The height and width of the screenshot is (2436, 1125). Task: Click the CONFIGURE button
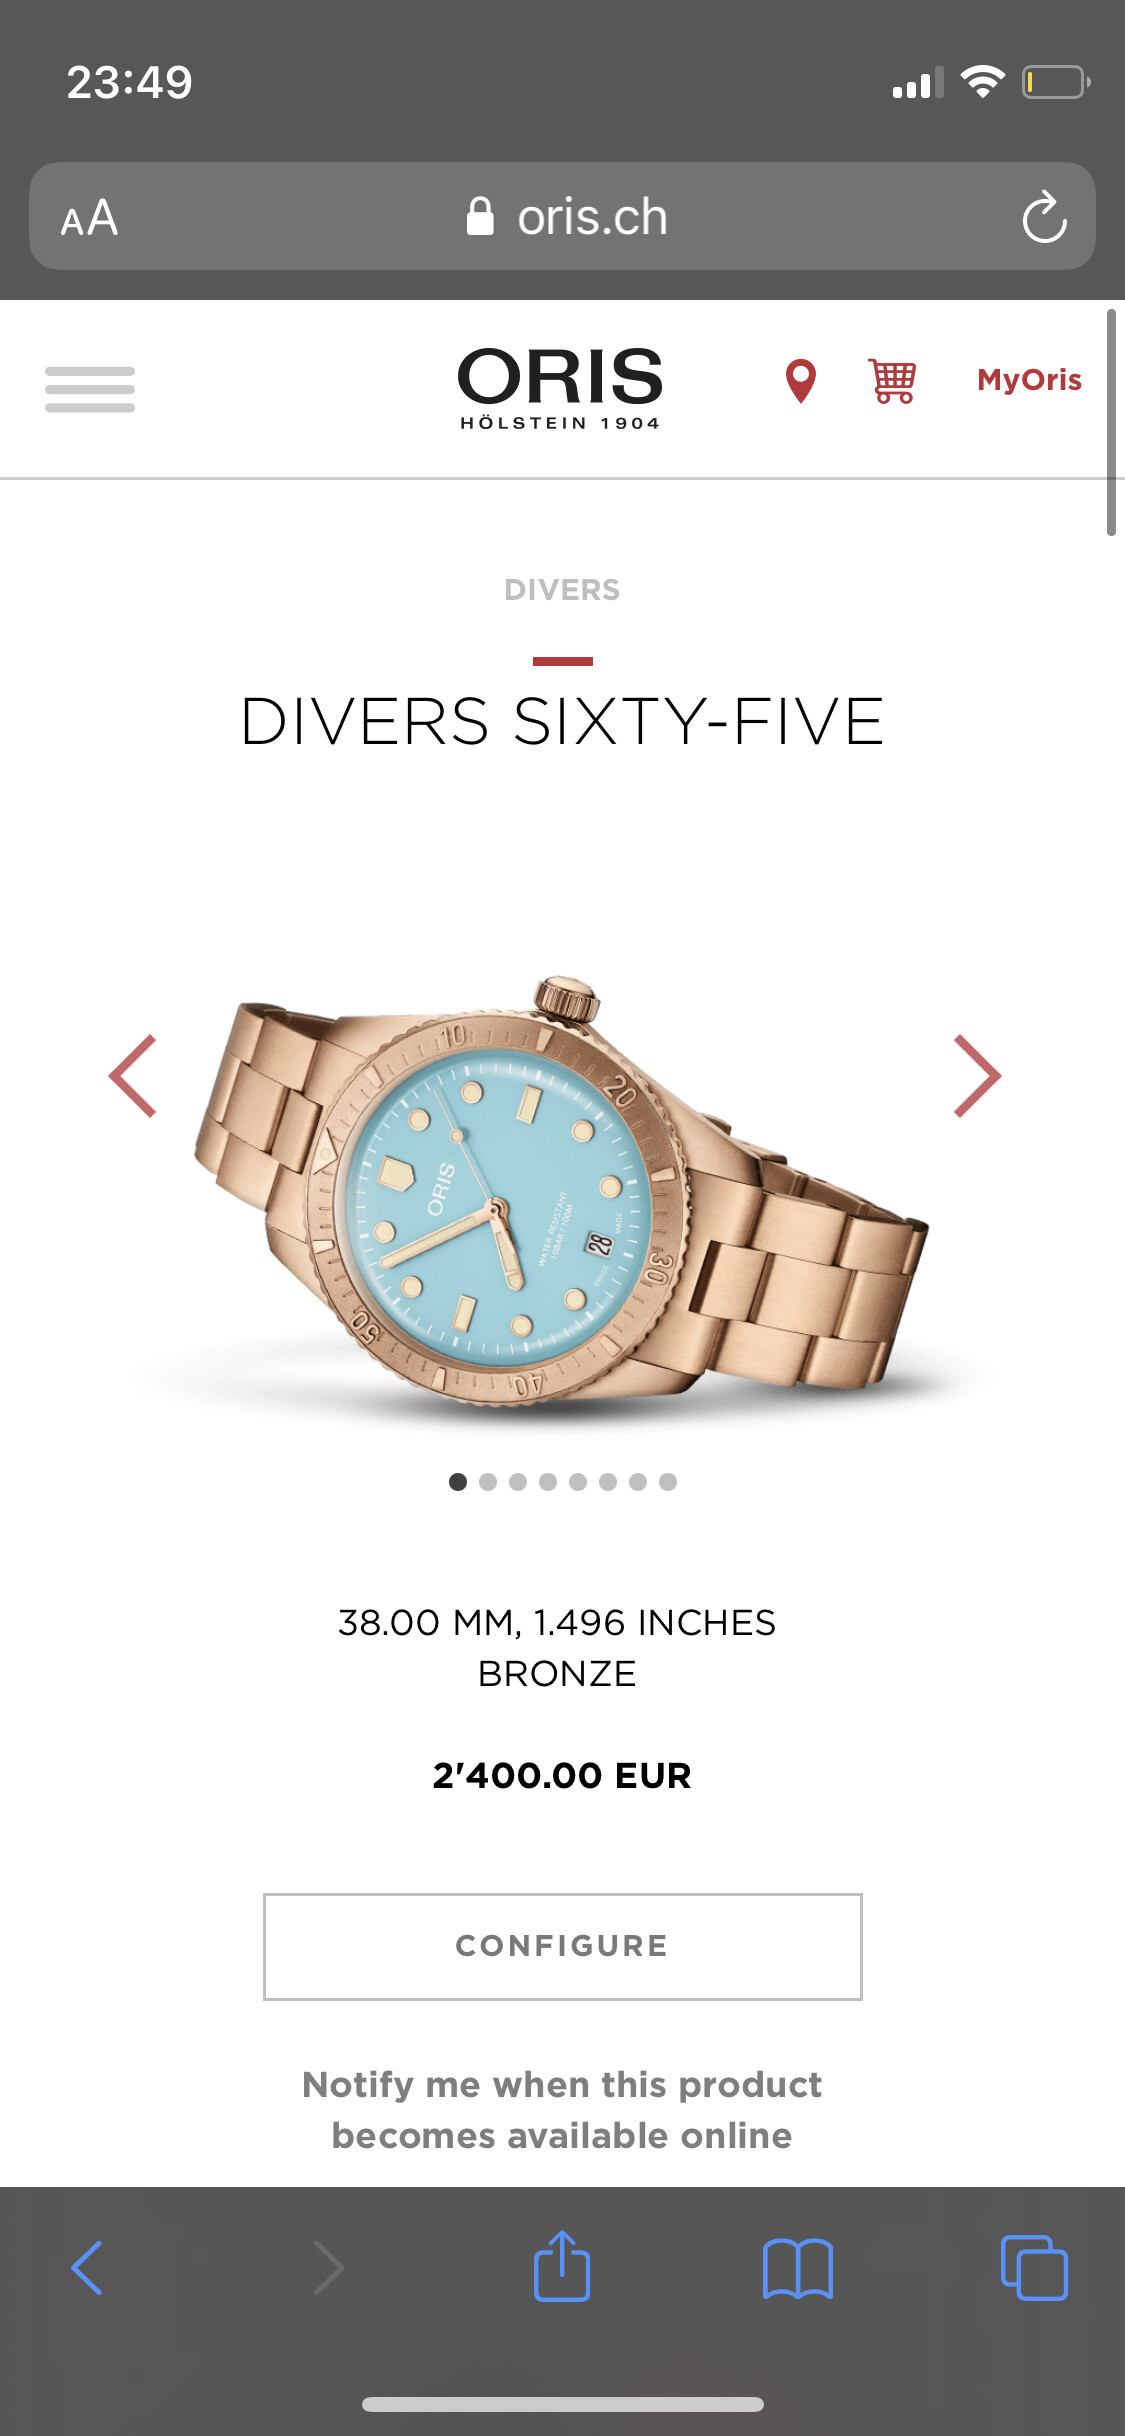[x=562, y=1946]
